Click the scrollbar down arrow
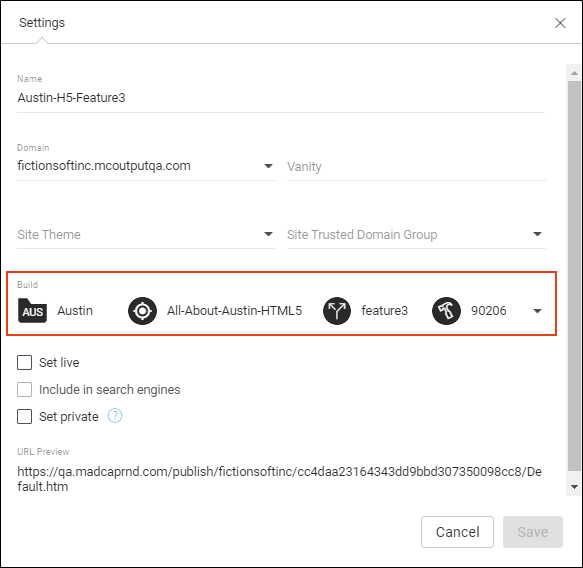 574,487
